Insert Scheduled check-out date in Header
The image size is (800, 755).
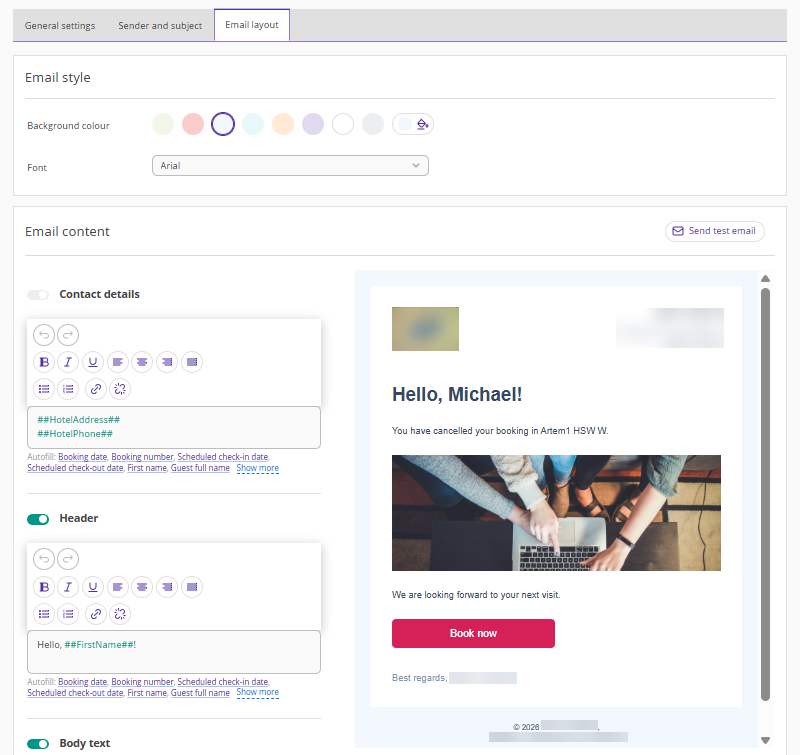(x=76, y=693)
